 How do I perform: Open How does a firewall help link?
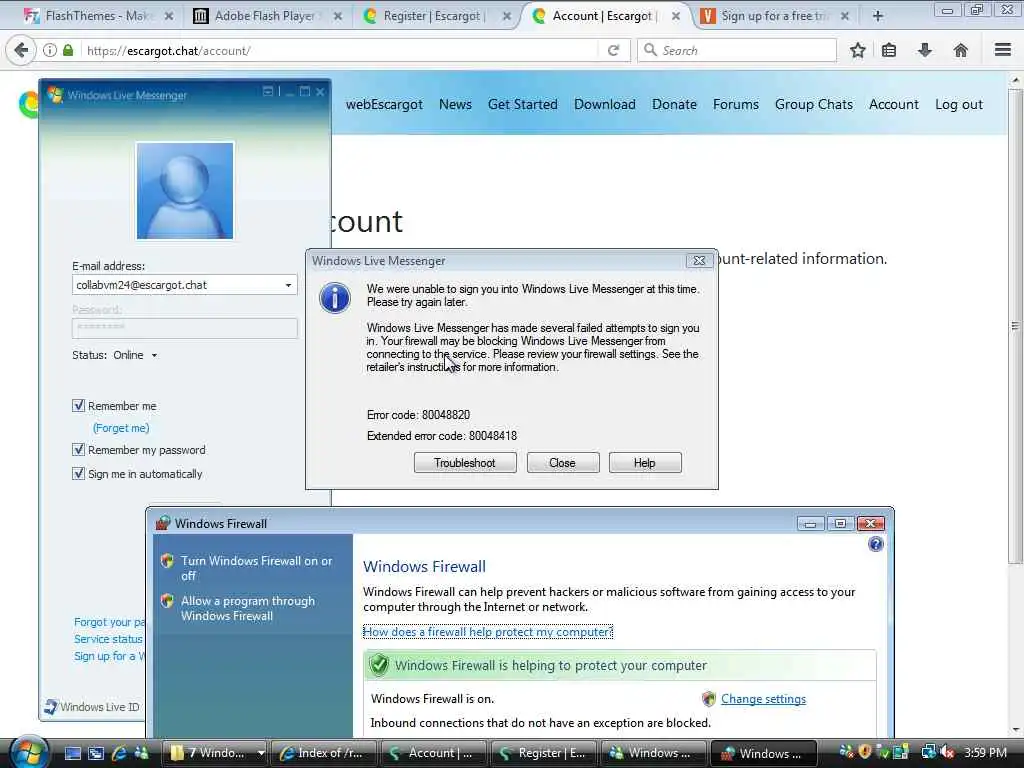point(488,632)
